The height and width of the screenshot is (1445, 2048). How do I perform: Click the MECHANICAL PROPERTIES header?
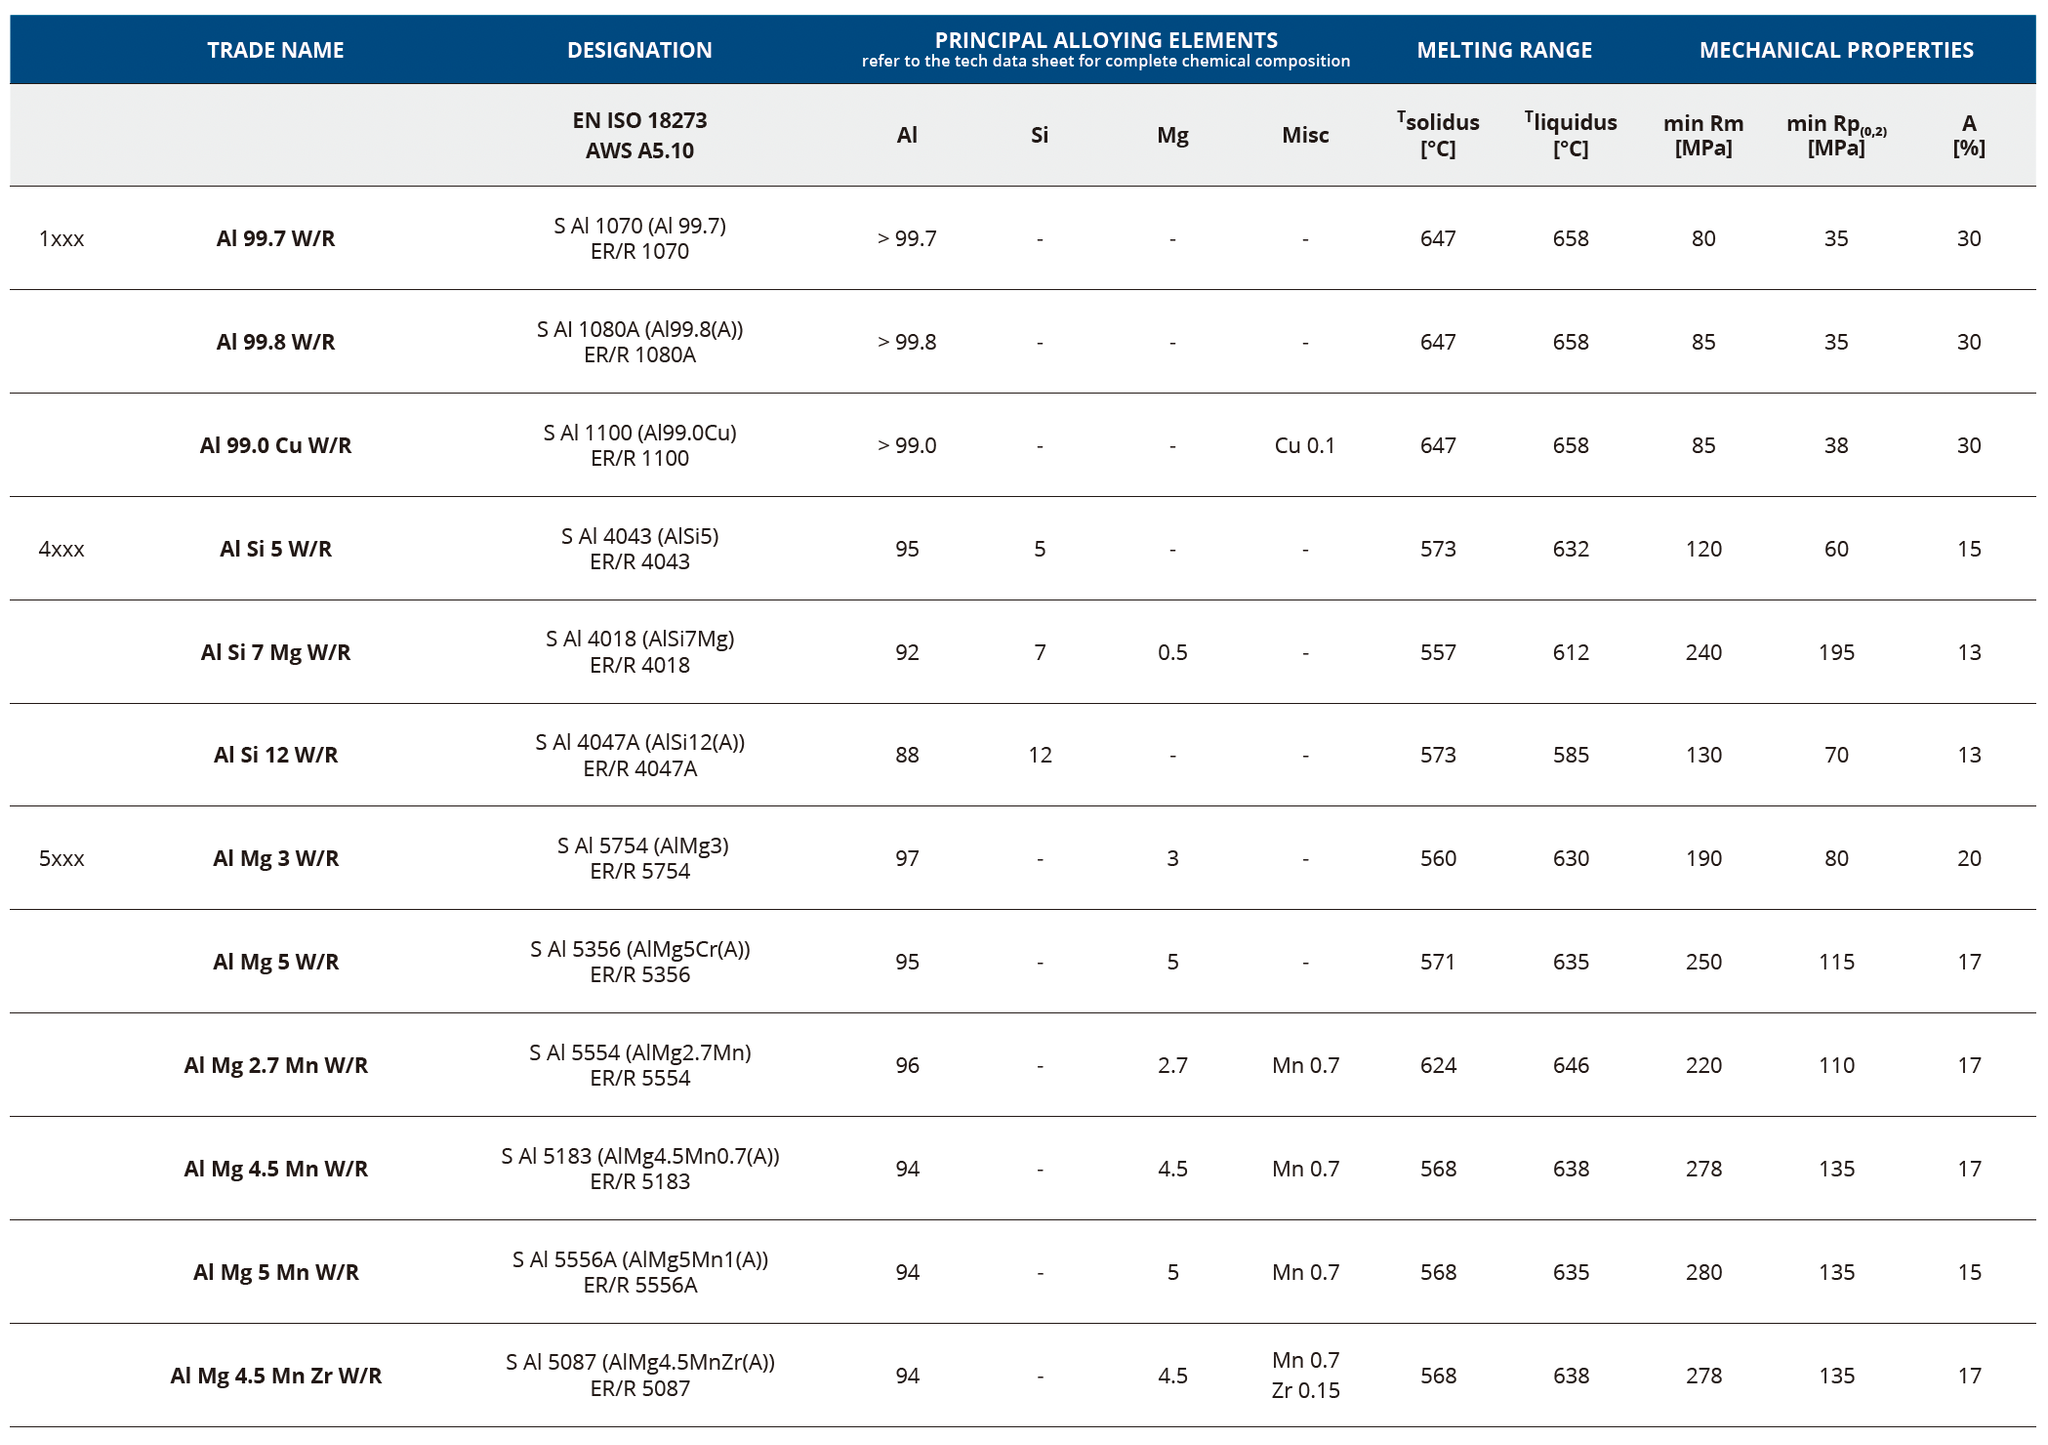click(1836, 50)
